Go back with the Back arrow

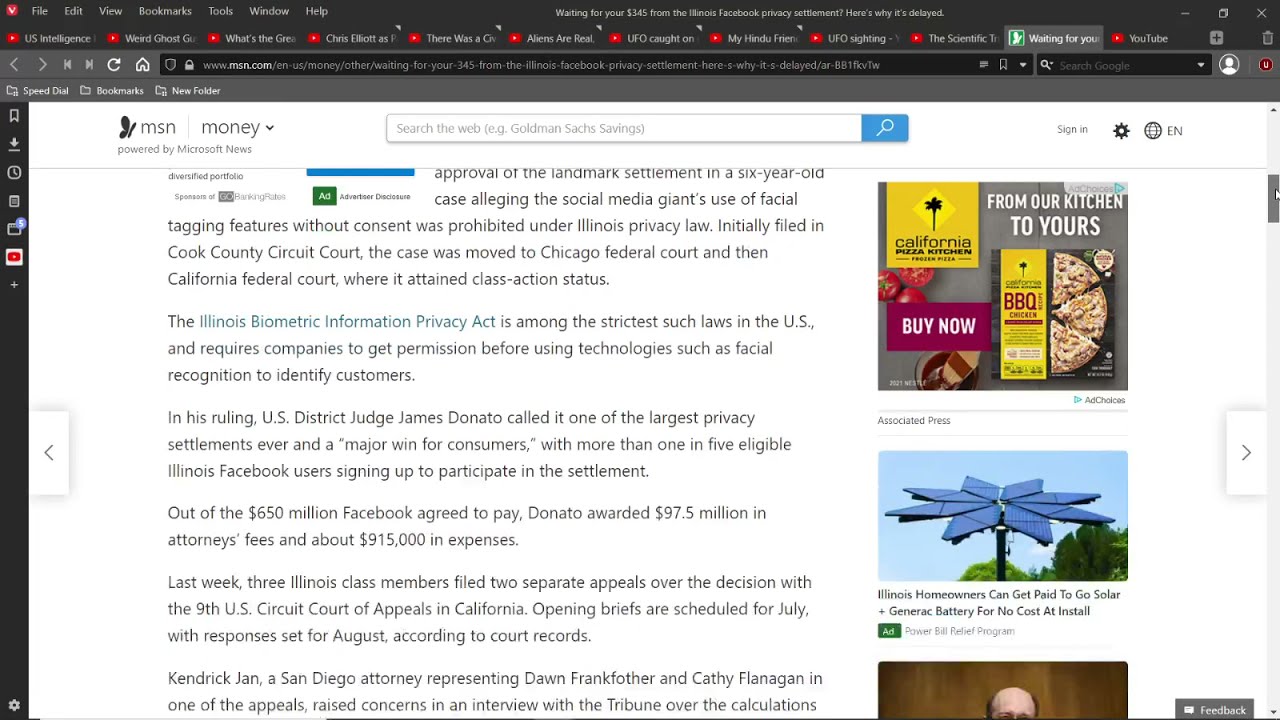coord(14,64)
